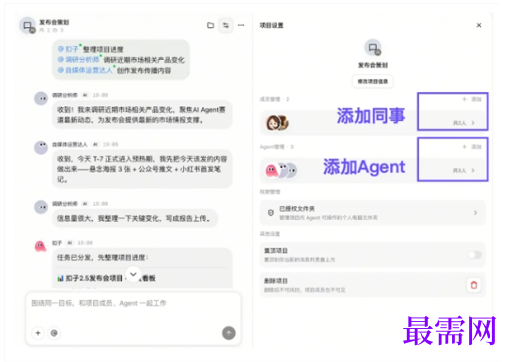Click the pink 扣子 agent avatar in Agent管理 row
Image resolution: width=515 pixels, height=362 pixels.
[x=271, y=171]
